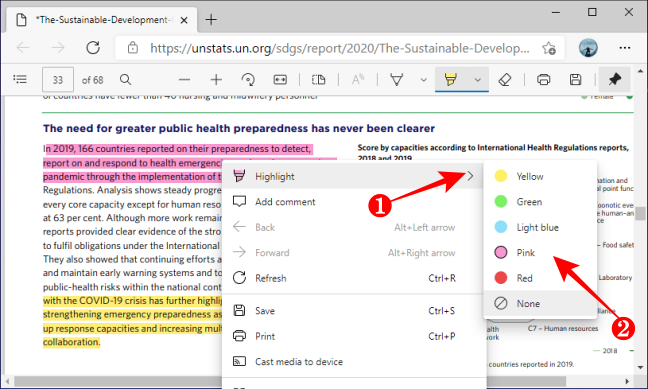Click the public health preparedness heading

point(239,129)
